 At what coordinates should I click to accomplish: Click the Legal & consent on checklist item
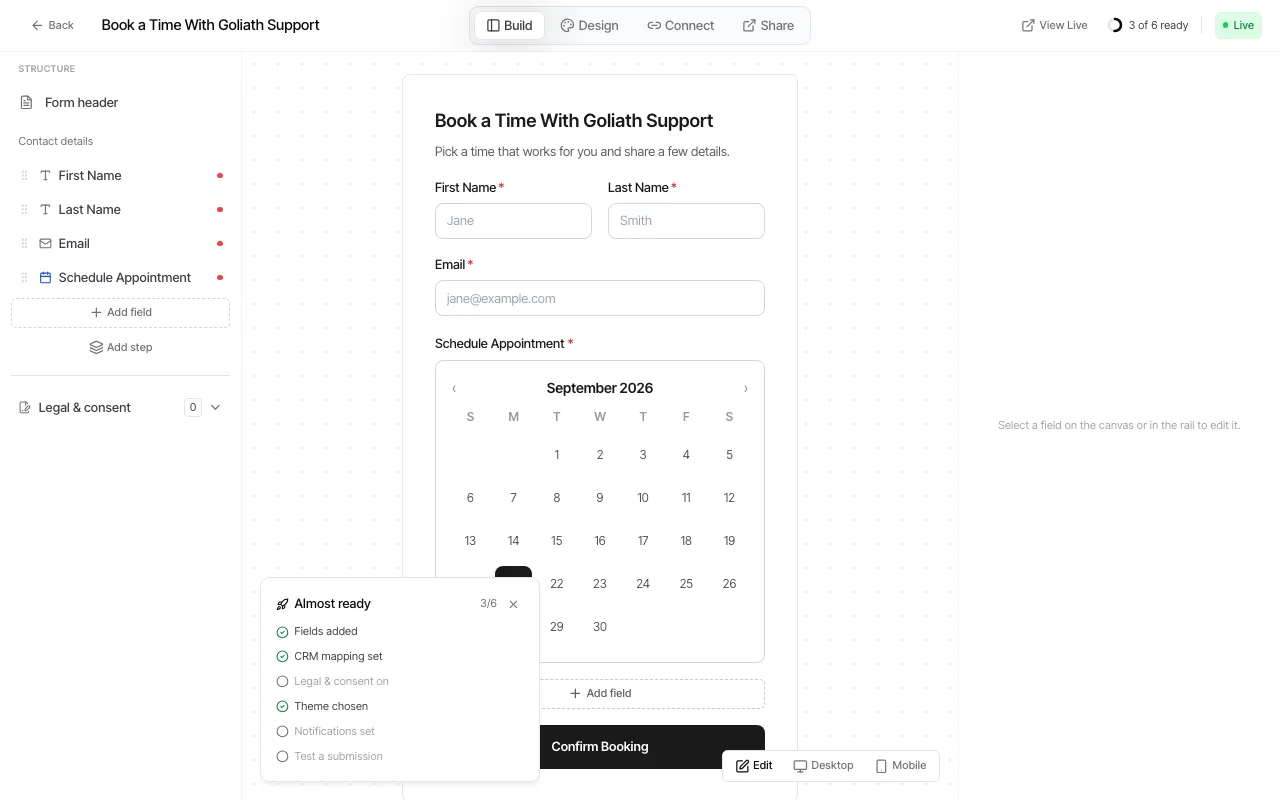[332, 681]
